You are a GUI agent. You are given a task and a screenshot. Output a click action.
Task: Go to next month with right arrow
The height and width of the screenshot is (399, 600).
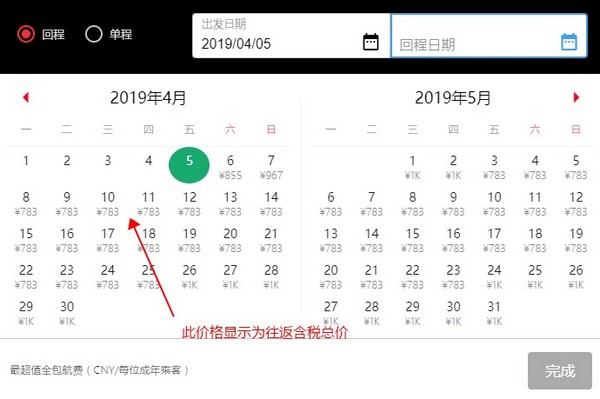576,97
